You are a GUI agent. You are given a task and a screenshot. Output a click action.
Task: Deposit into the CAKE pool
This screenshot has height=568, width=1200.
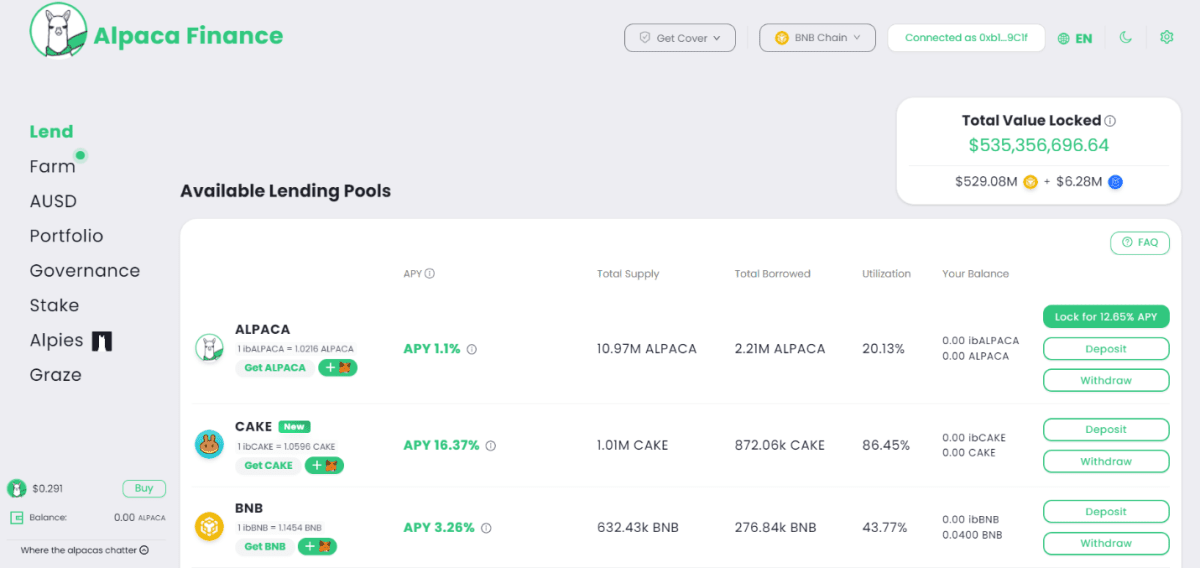pyautogui.click(x=1106, y=430)
